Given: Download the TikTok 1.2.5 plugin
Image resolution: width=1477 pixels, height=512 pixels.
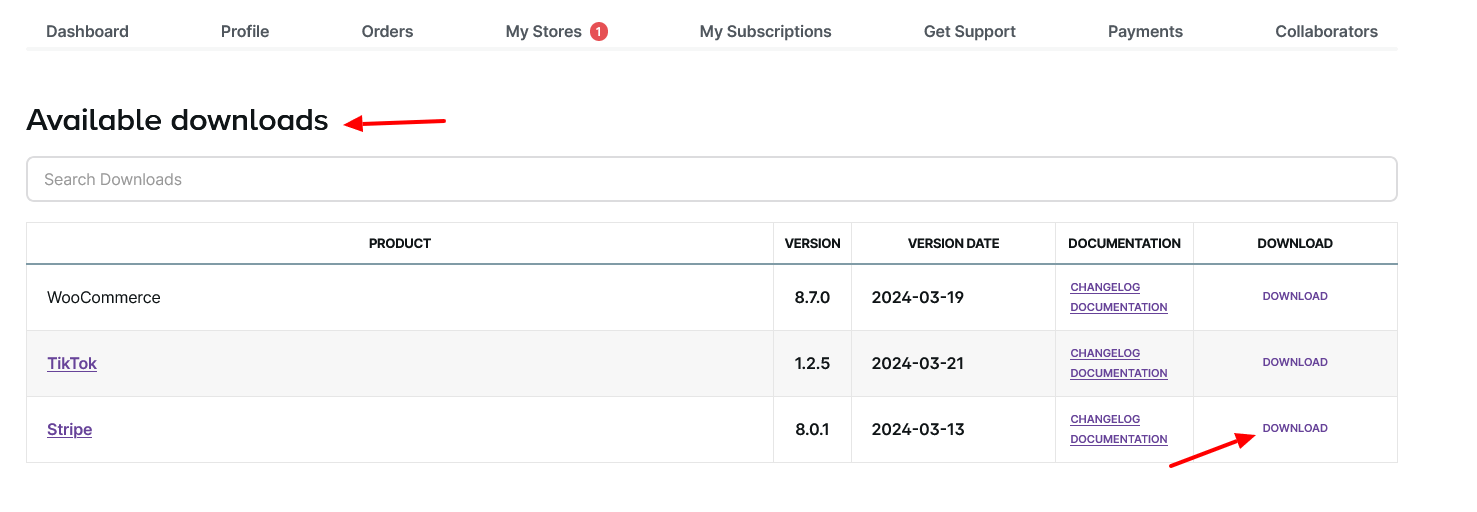Looking at the screenshot, I should [1295, 362].
